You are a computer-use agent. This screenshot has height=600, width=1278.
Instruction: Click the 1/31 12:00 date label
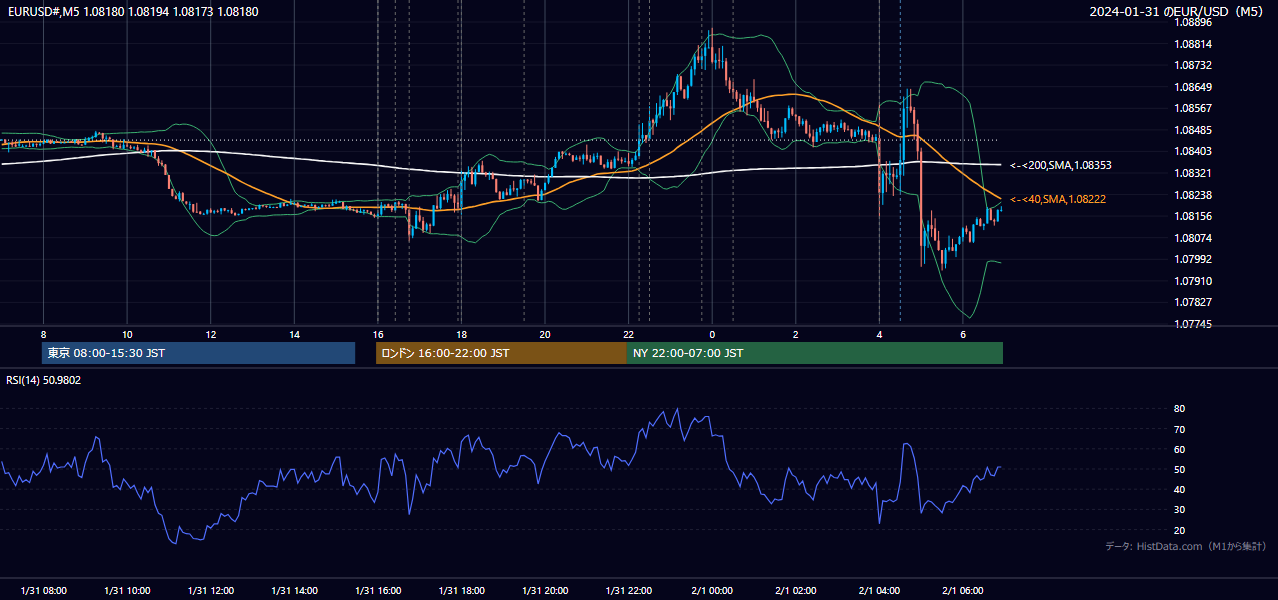(211, 591)
